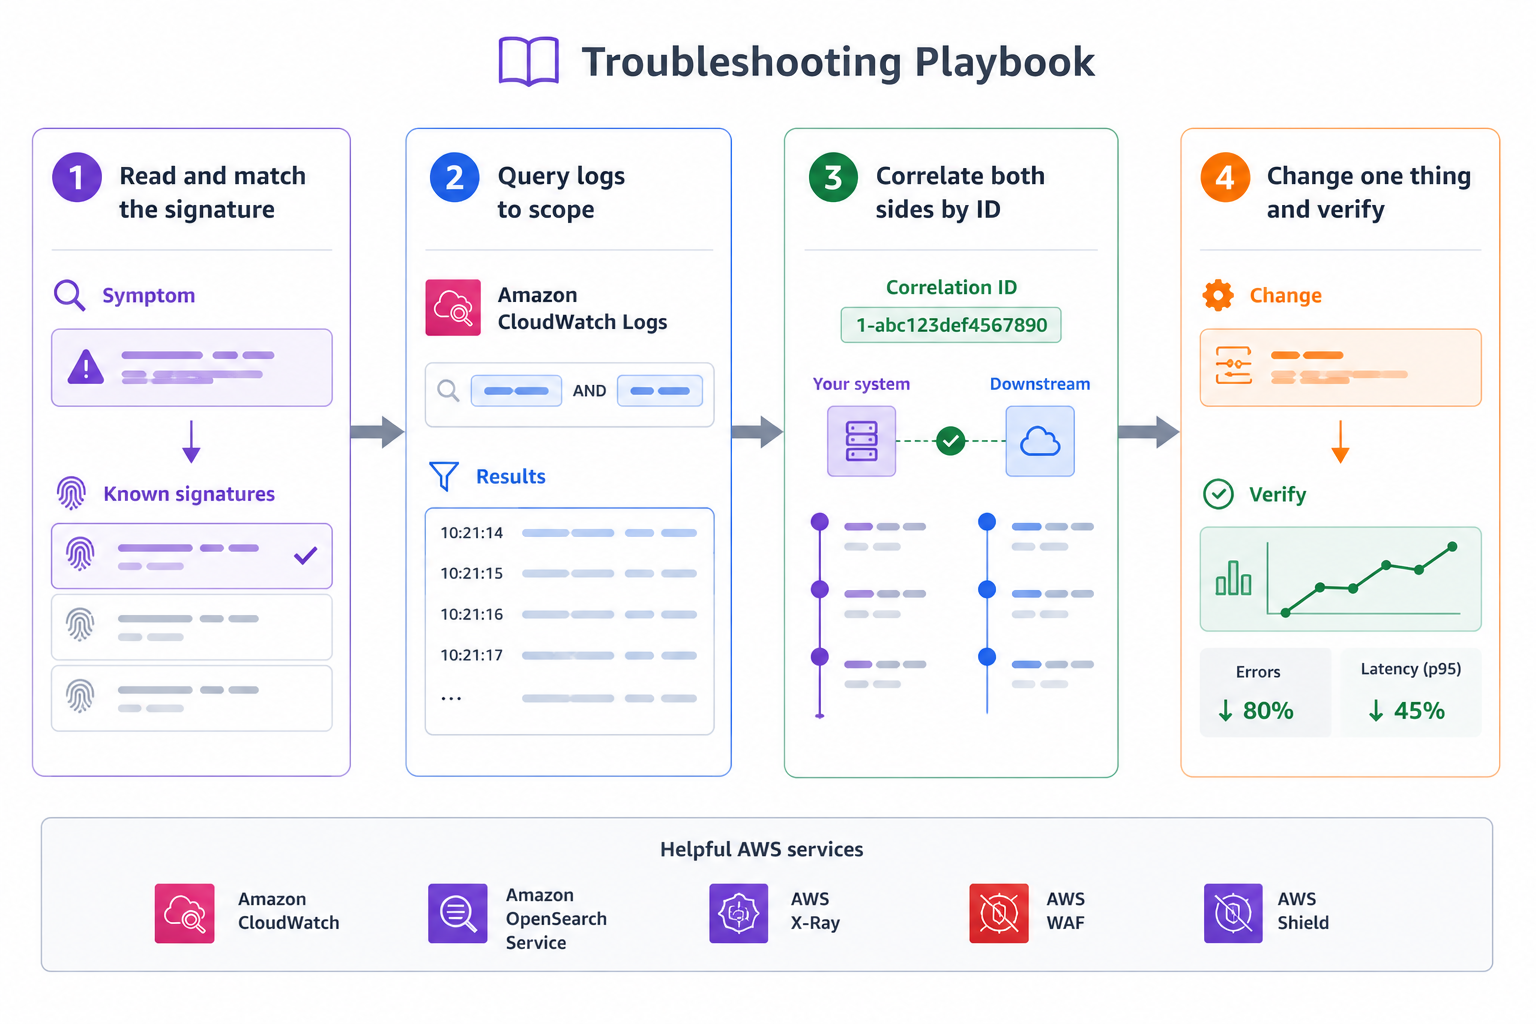
Task: Click the Verify heading text
Action: (1278, 495)
